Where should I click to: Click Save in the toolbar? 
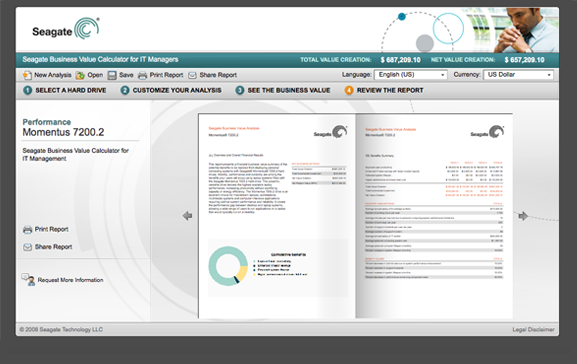pos(126,75)
